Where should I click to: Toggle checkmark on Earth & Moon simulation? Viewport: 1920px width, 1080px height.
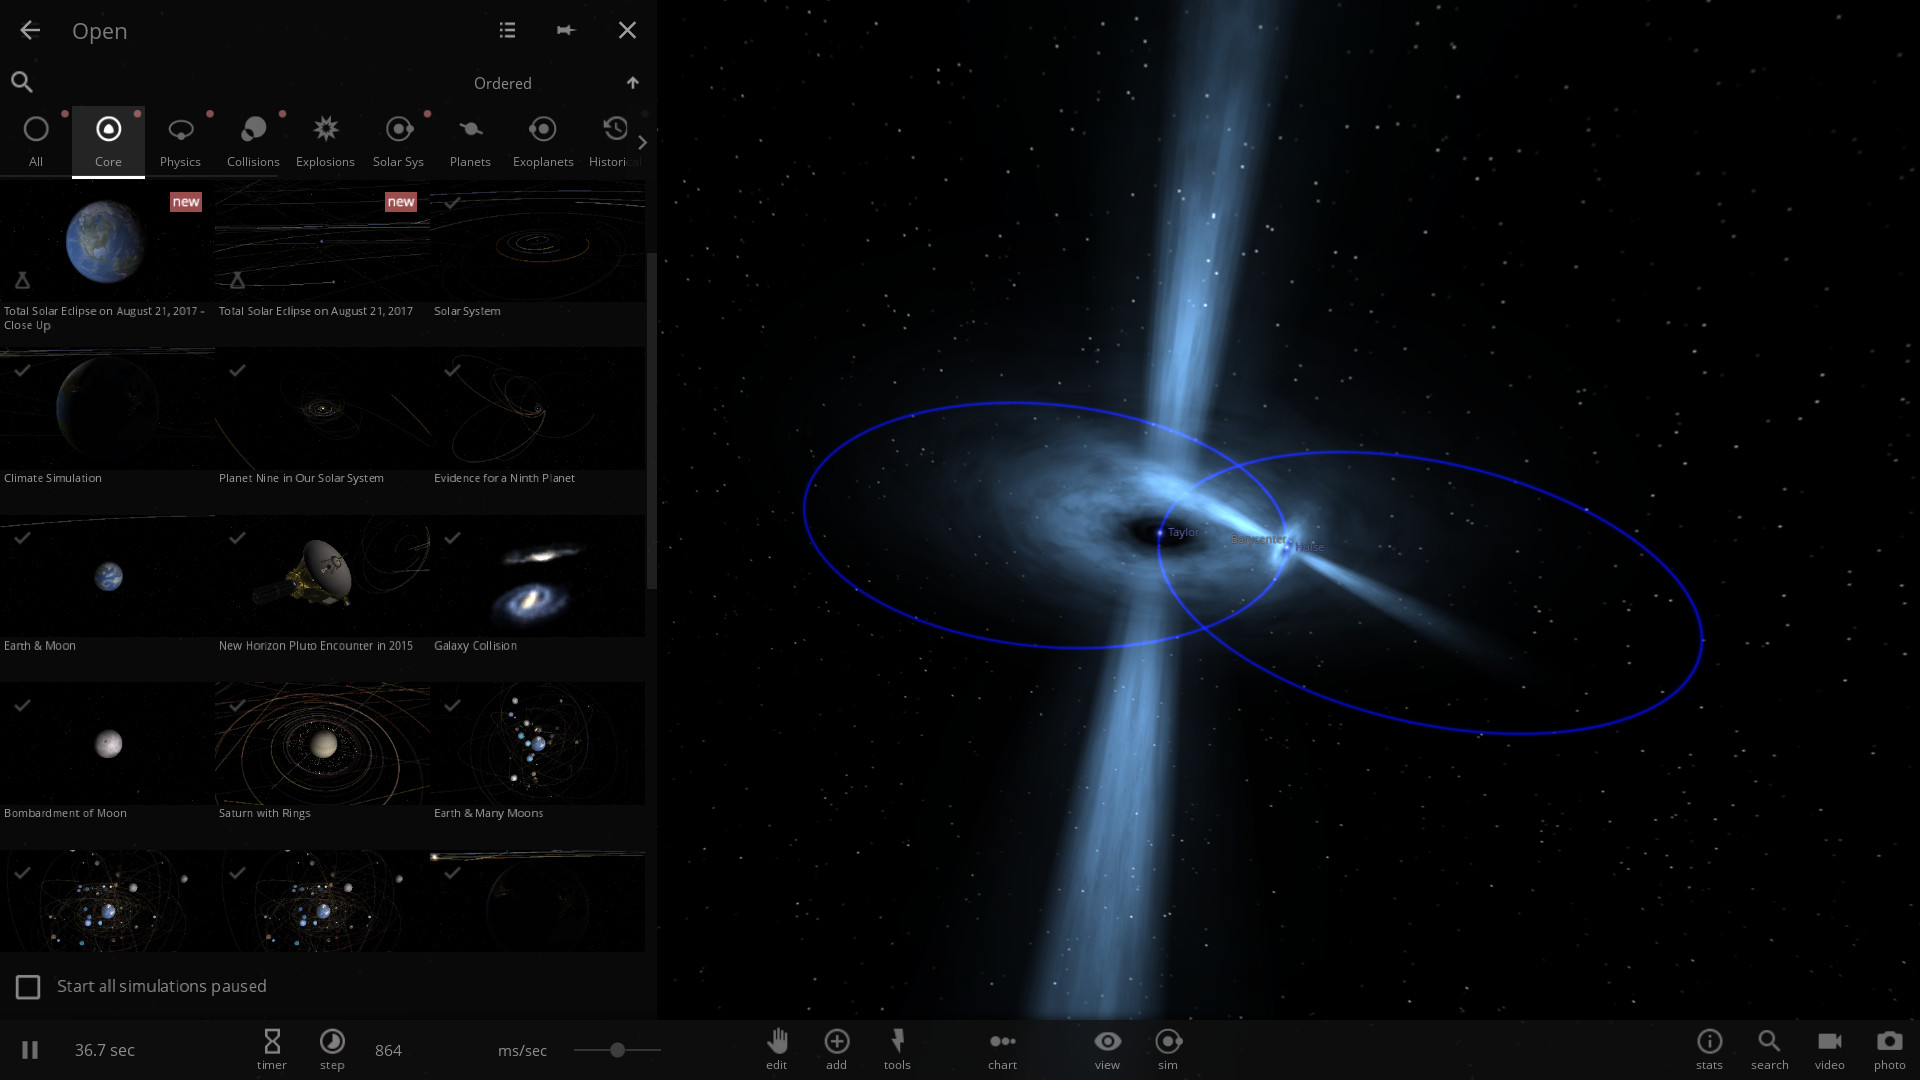click(x=21, y=538)
